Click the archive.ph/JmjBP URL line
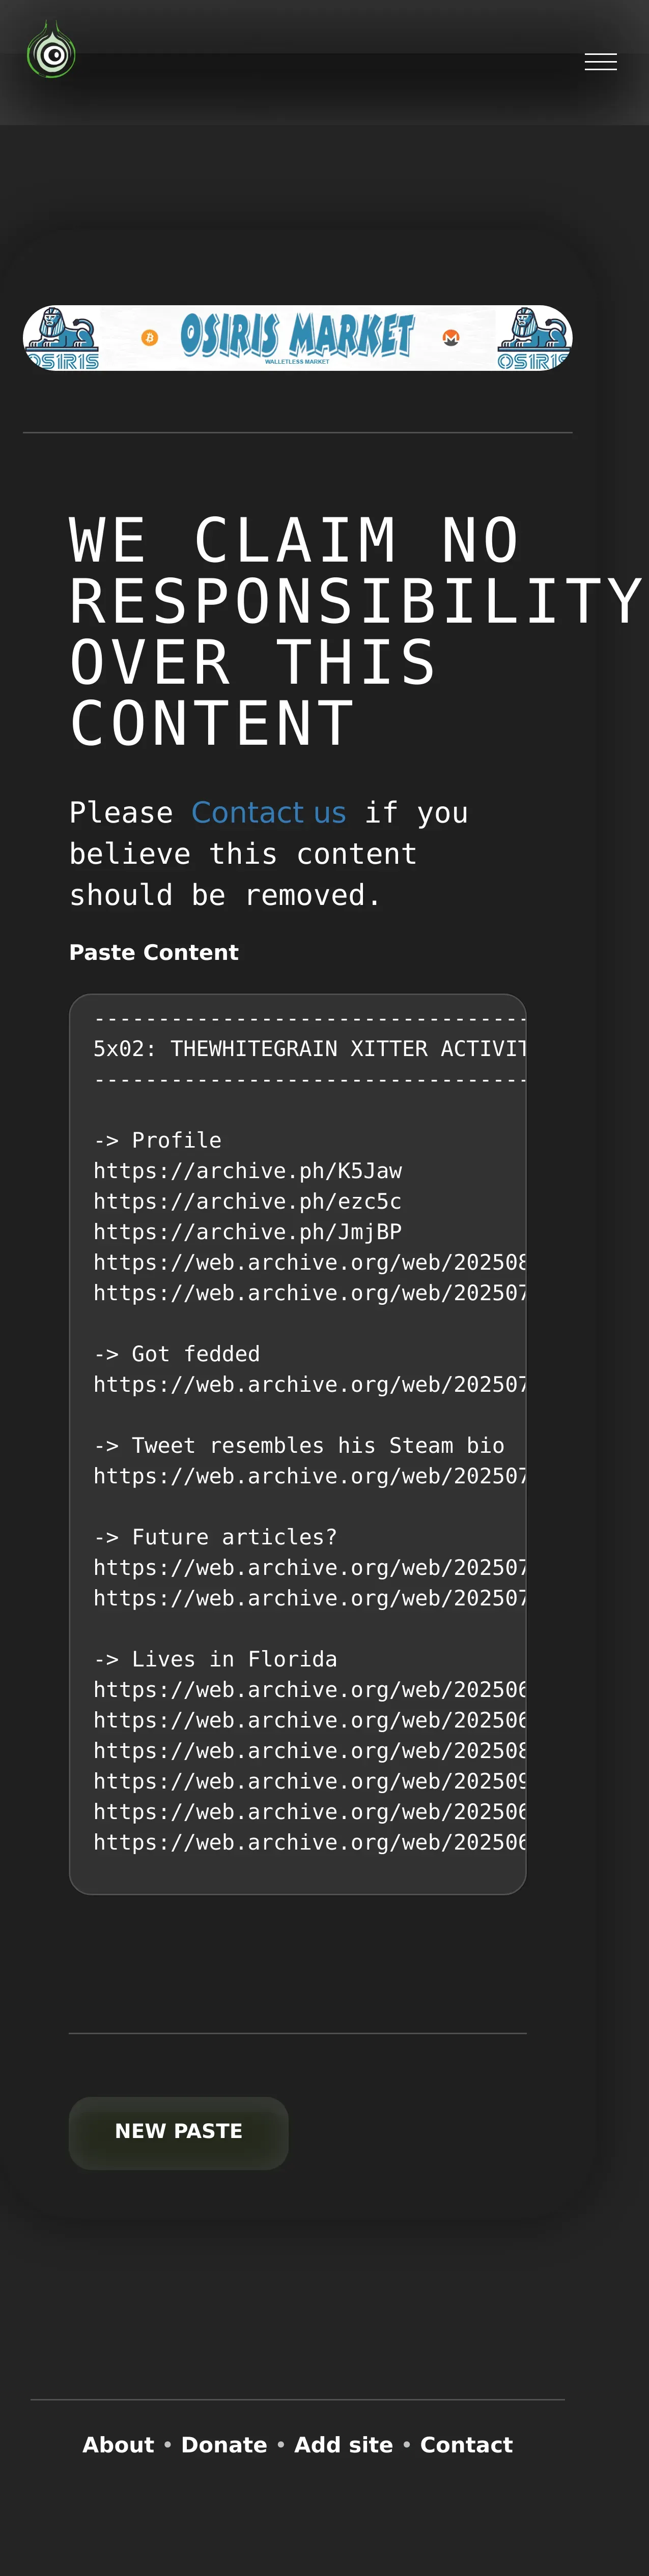Screen dimensions: 649x2576 247,1231
